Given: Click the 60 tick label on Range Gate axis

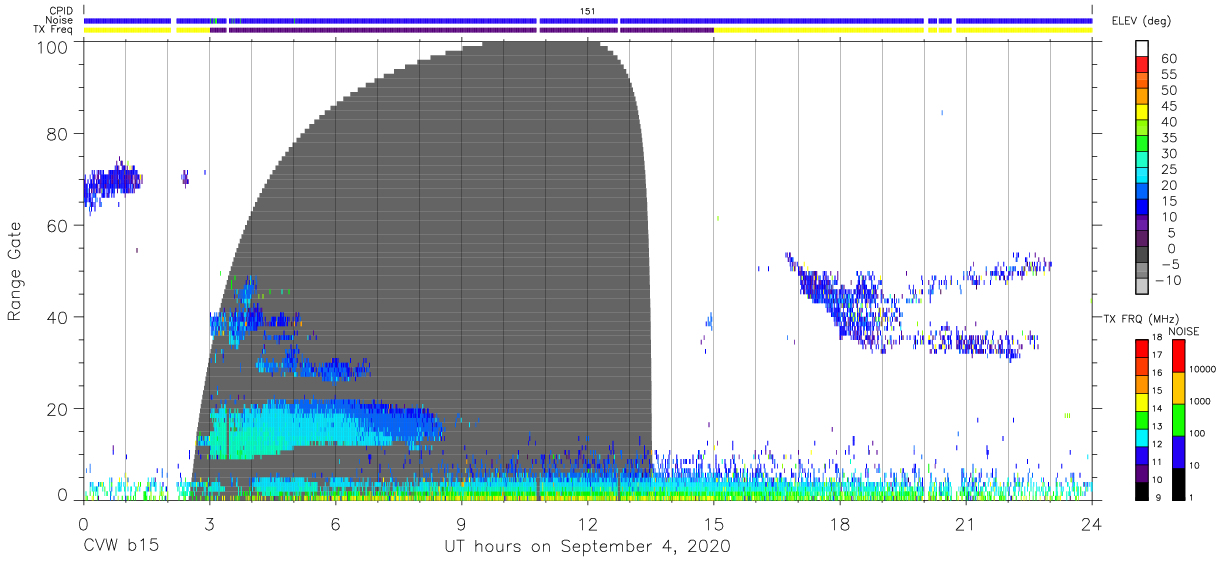Looking at the screenshot, I should pyautogui.click(x=58, y=225).
